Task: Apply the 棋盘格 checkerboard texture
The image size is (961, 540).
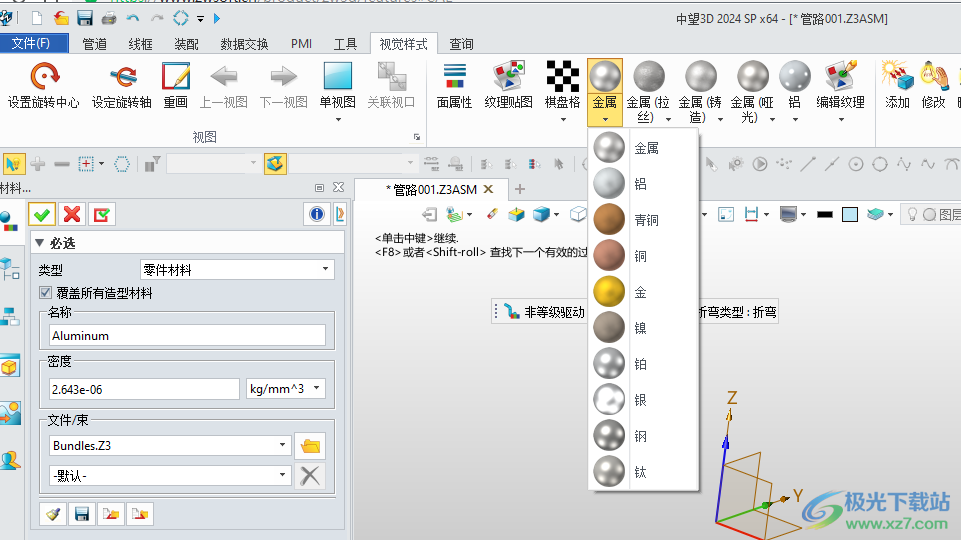Action: pyautogui.click(x=563, y=78)
